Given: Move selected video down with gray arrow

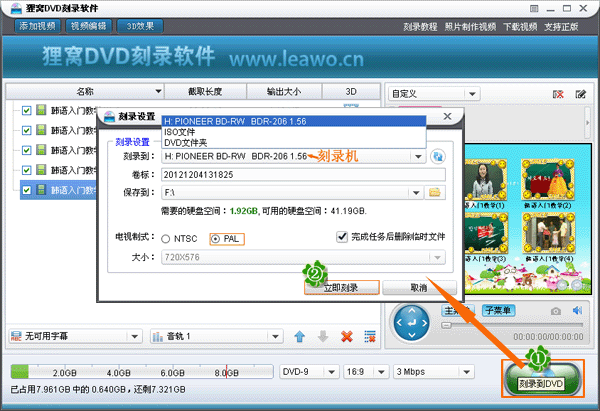Looking at the screenshot, I should pyautogui.click(x=323, y=336).
